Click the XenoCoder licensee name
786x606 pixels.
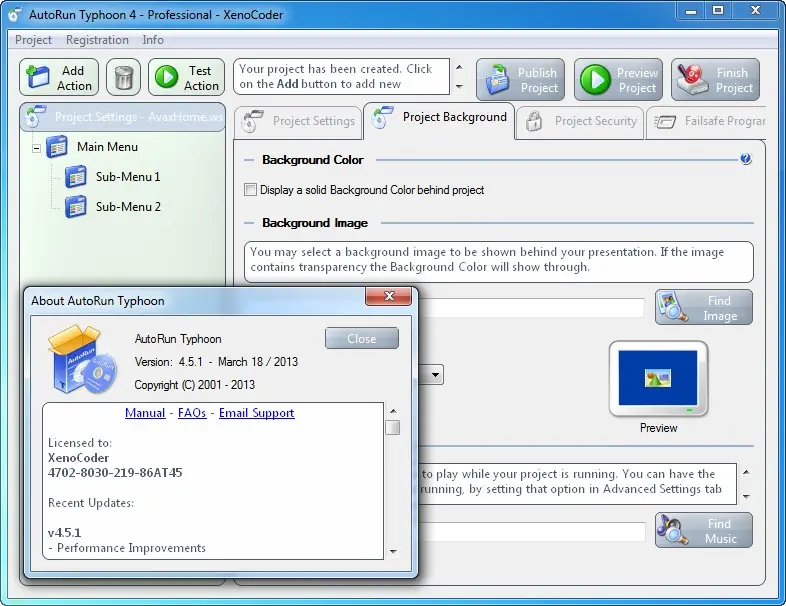pos(78,458)
